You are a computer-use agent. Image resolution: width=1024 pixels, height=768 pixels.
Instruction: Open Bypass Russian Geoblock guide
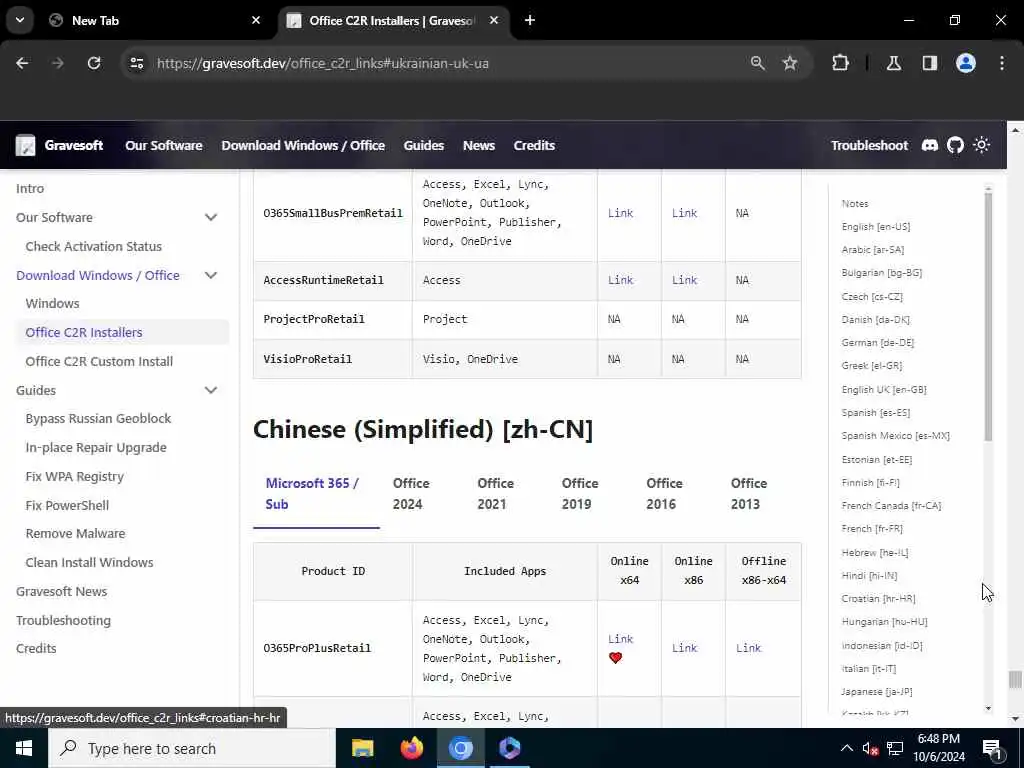coord(98,418)
